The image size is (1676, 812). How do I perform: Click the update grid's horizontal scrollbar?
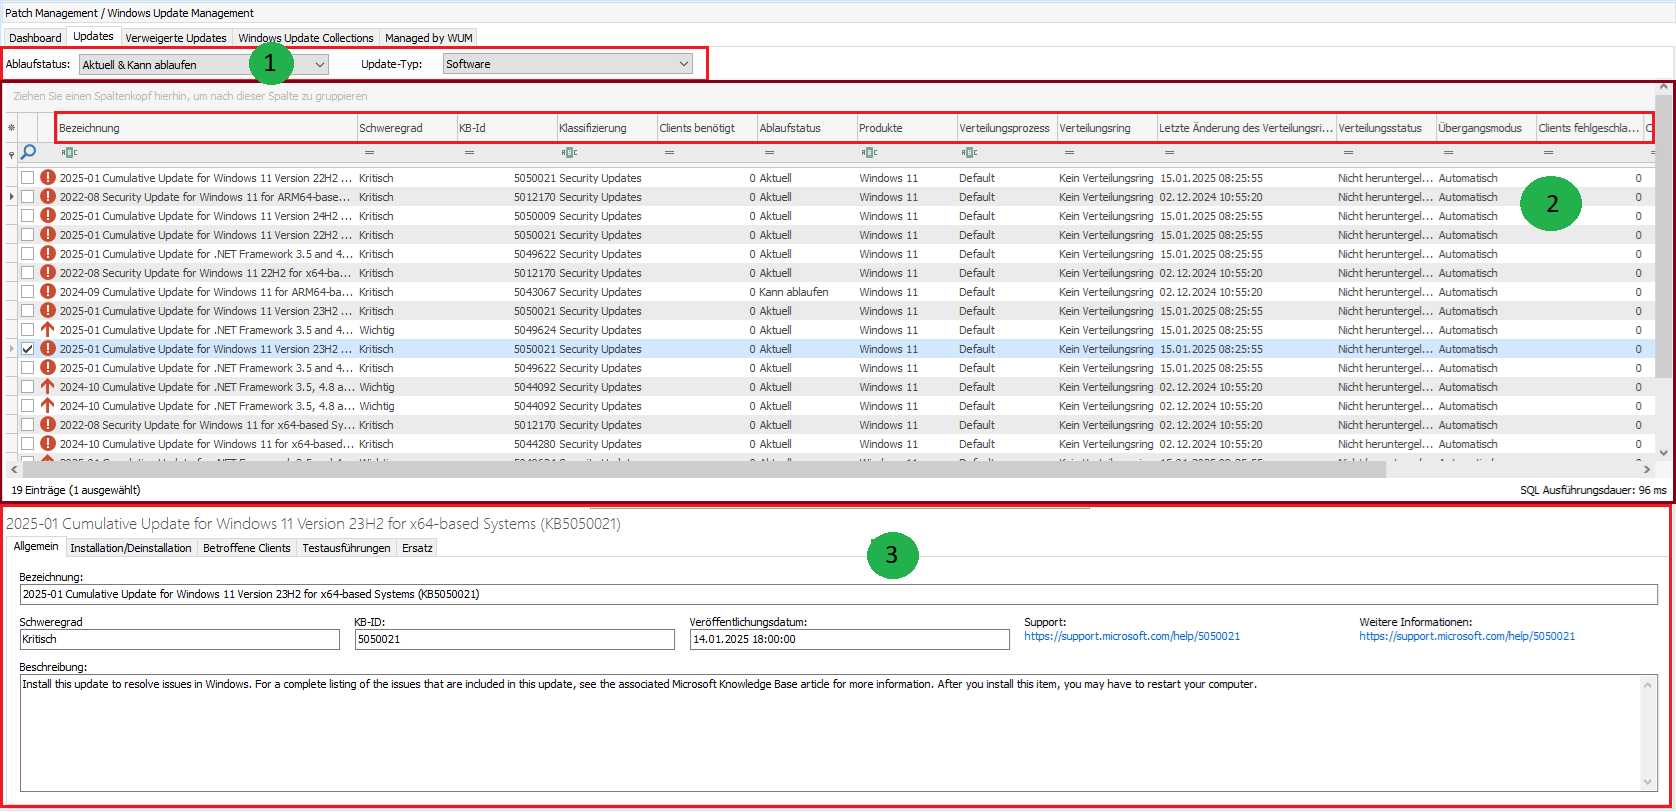[700, 469]
